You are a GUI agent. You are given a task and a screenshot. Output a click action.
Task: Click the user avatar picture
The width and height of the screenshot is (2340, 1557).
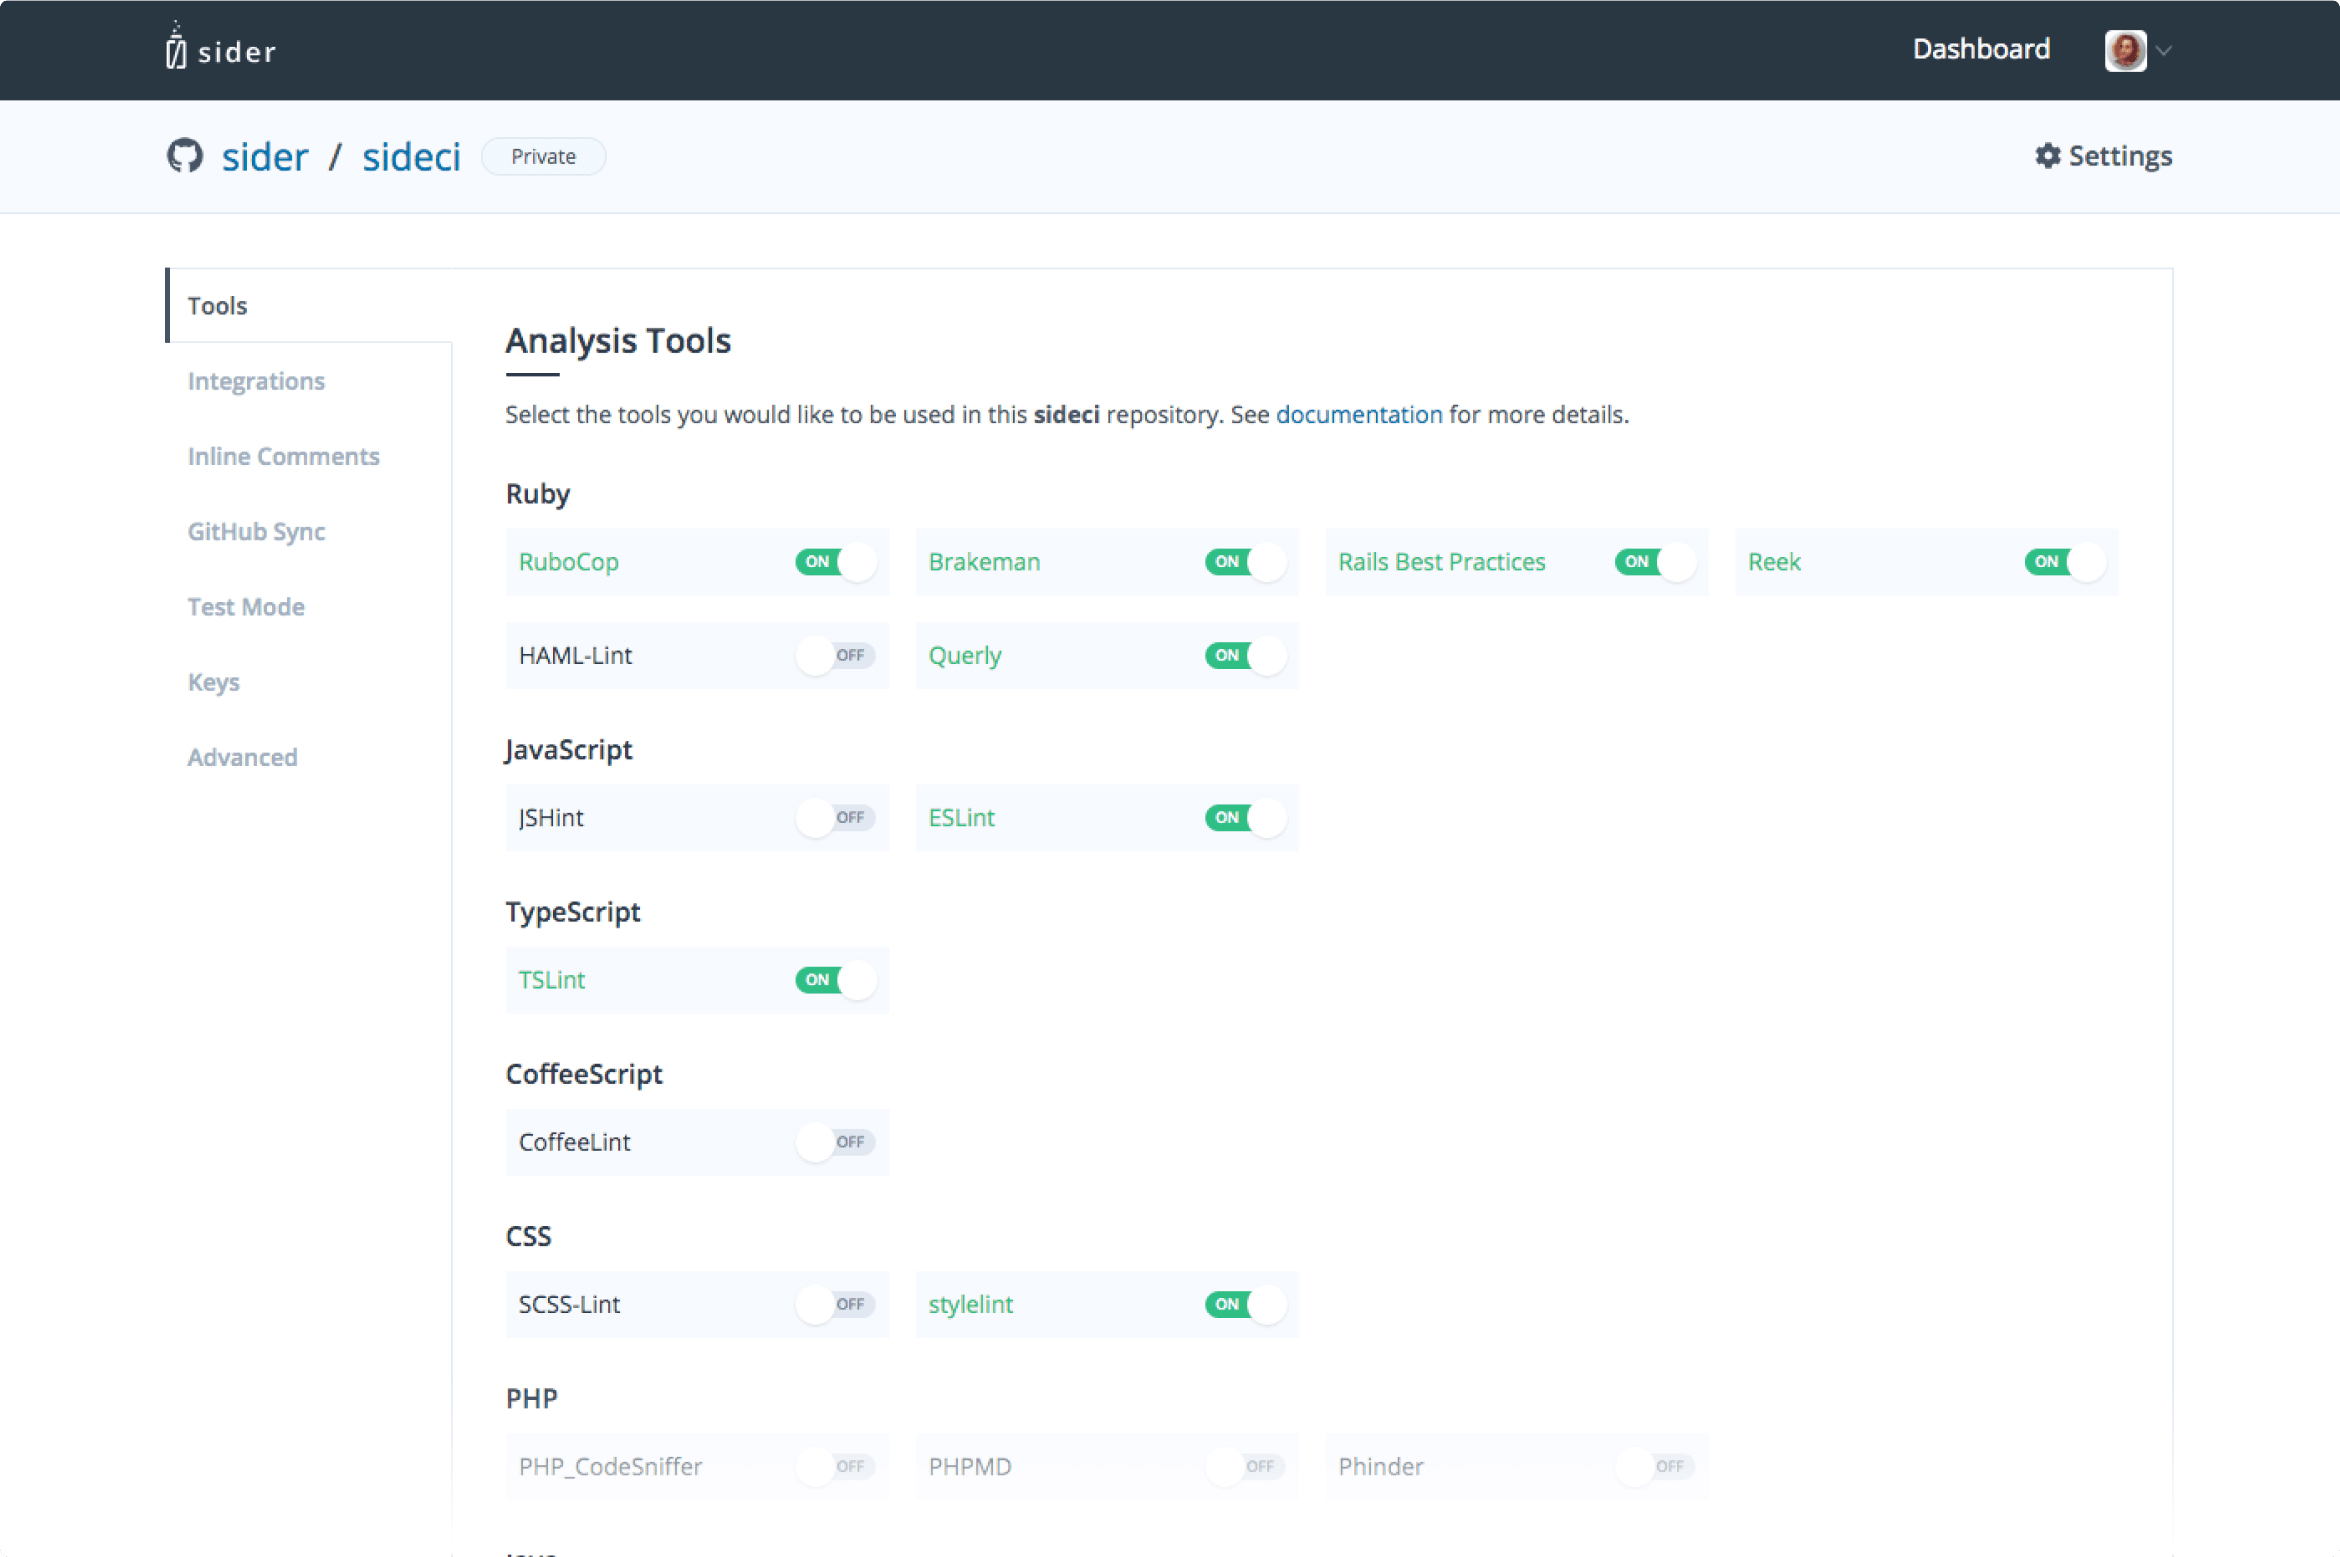point(2125,50)
